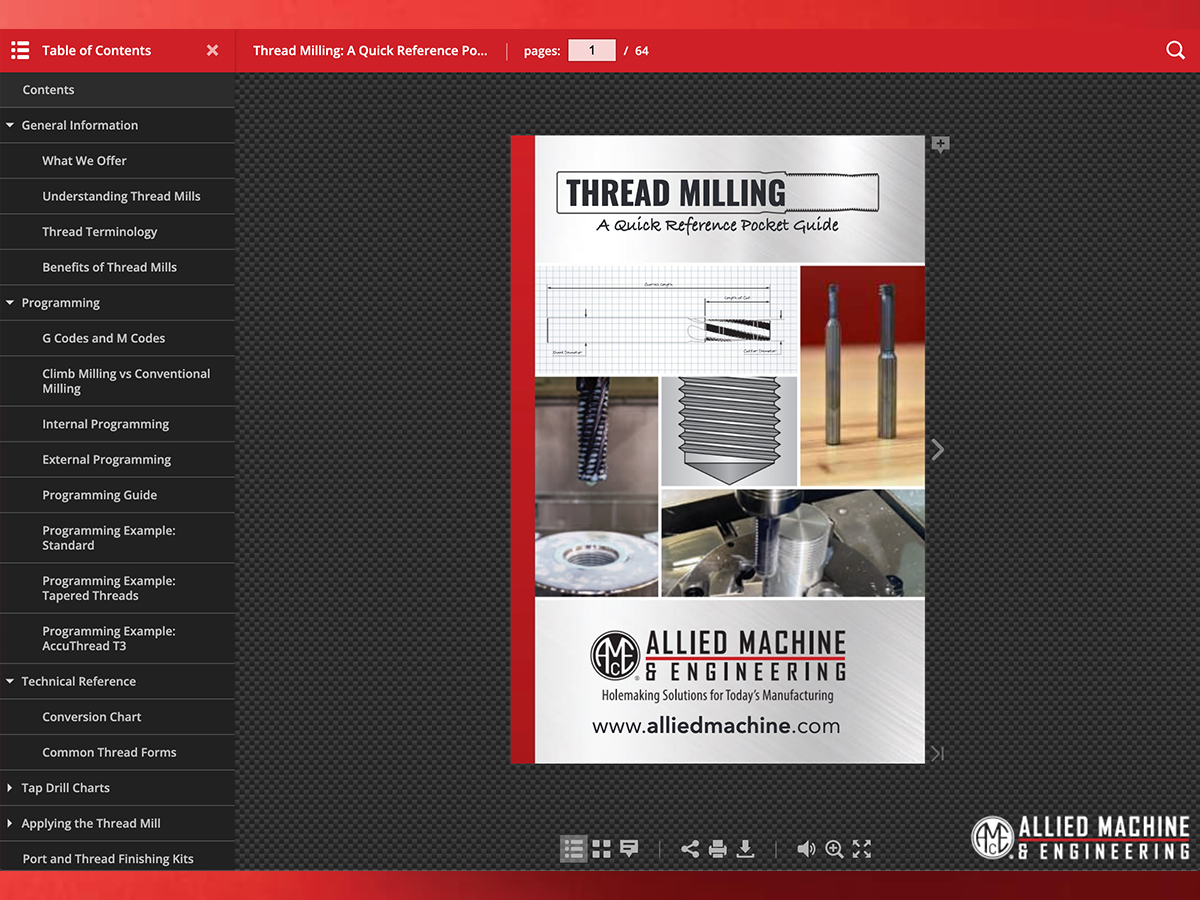Jump to last page arrow
This screenshot has height=900, width=1200.
[937, 753]
